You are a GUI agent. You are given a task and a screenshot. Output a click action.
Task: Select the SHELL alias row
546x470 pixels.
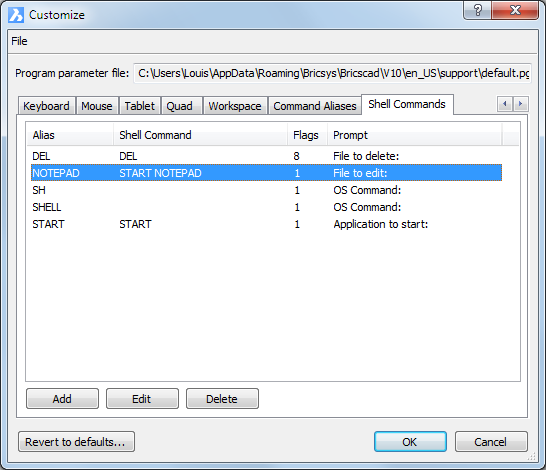266,207
